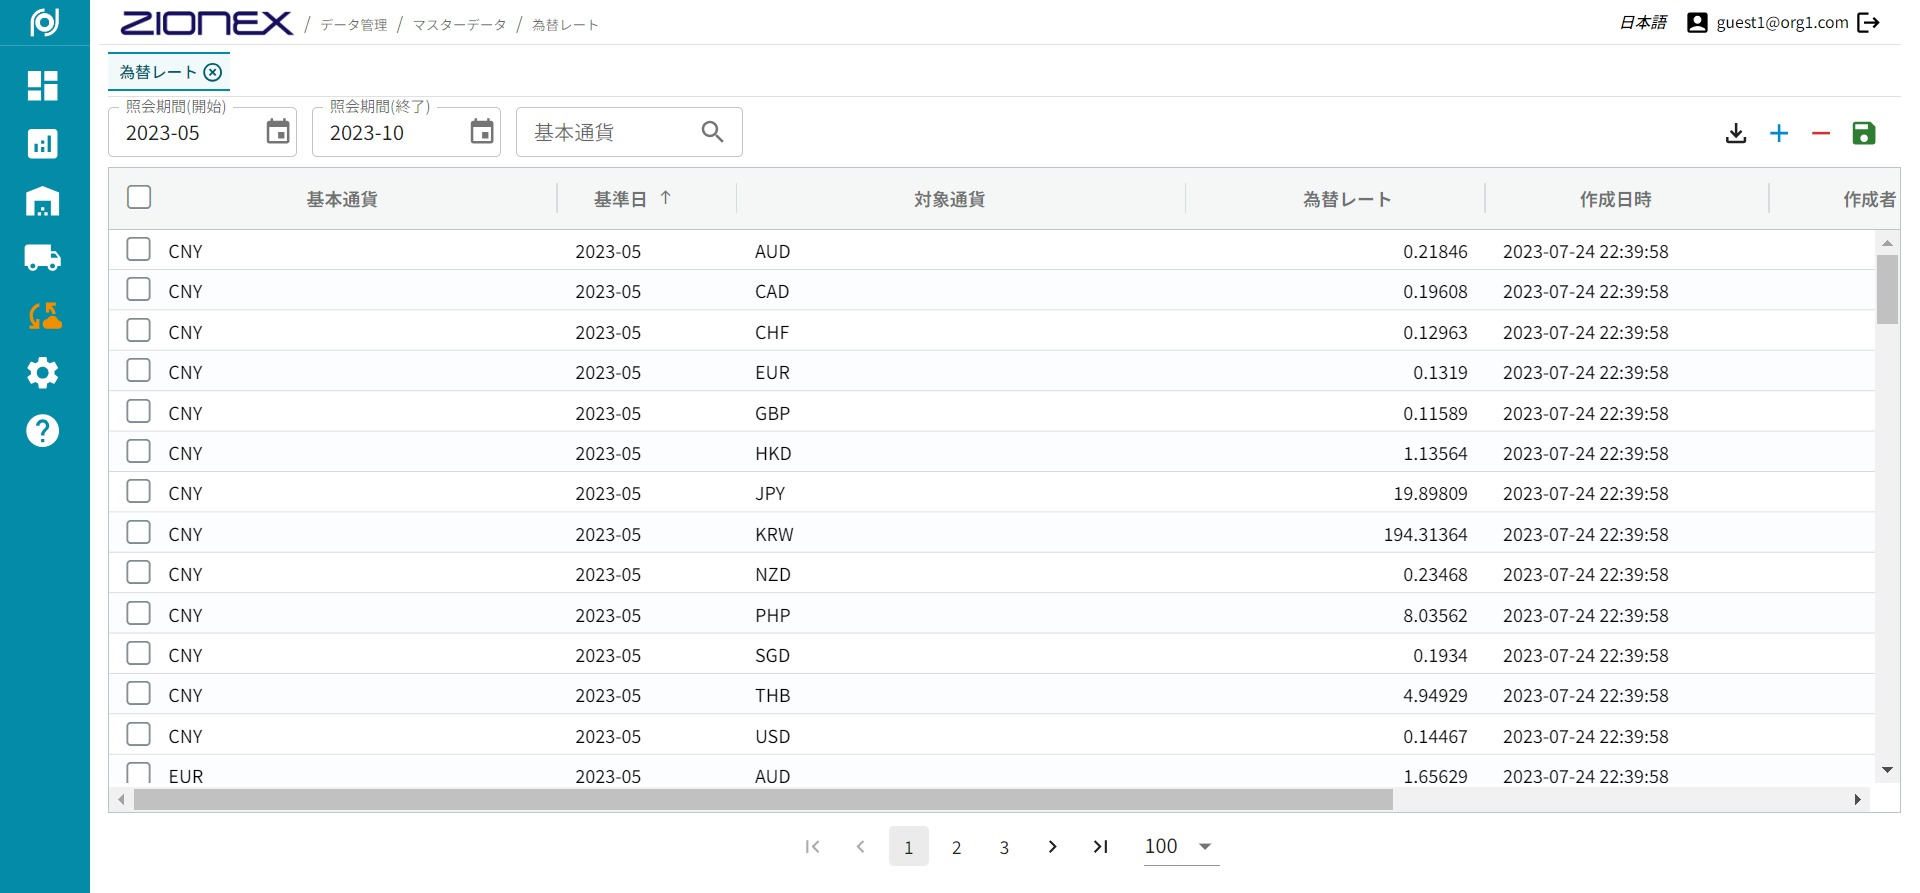Click rate cell 19.89809
The width and height of the screenshot is (1920, 893).
pos(1430,493)
